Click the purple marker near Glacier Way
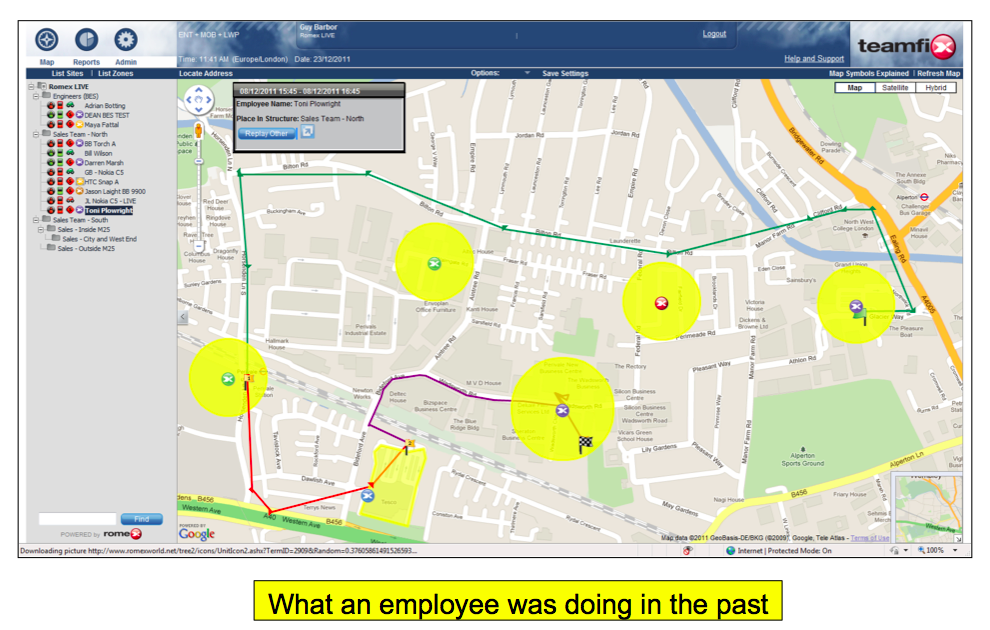Image resolution: width=990 pixels, height=630 pixels. tap(856, 307)
